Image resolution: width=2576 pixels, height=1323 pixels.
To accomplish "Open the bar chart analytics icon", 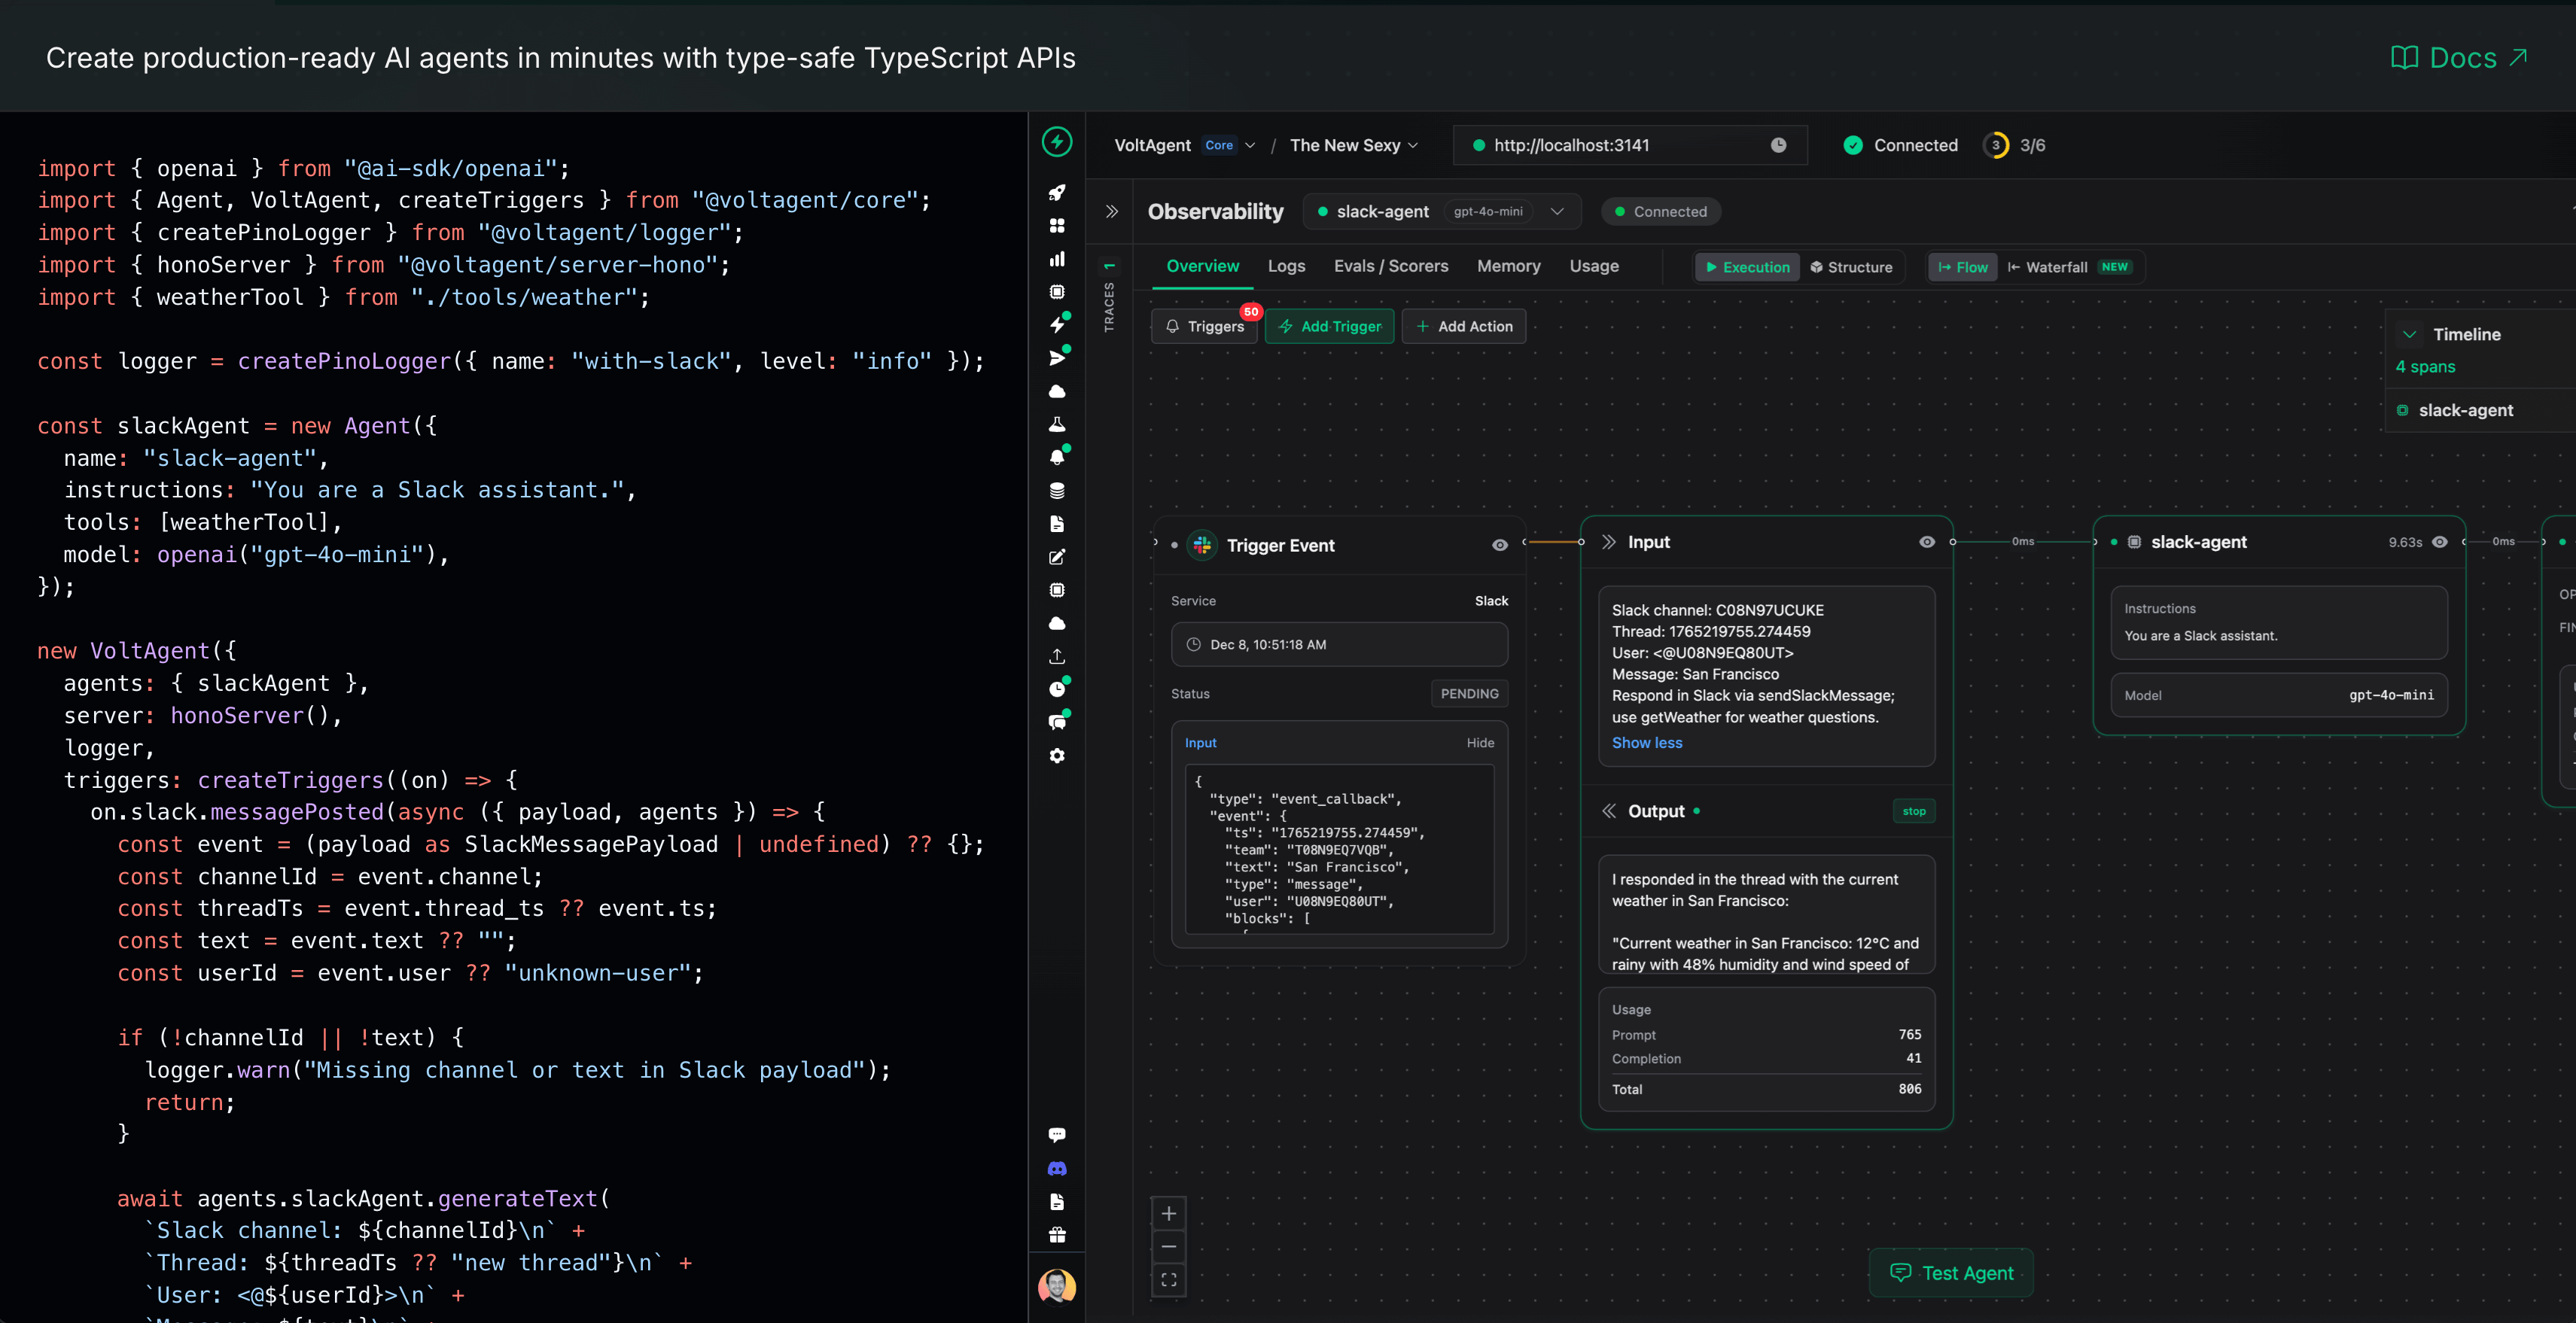I will pos(1057,258).
